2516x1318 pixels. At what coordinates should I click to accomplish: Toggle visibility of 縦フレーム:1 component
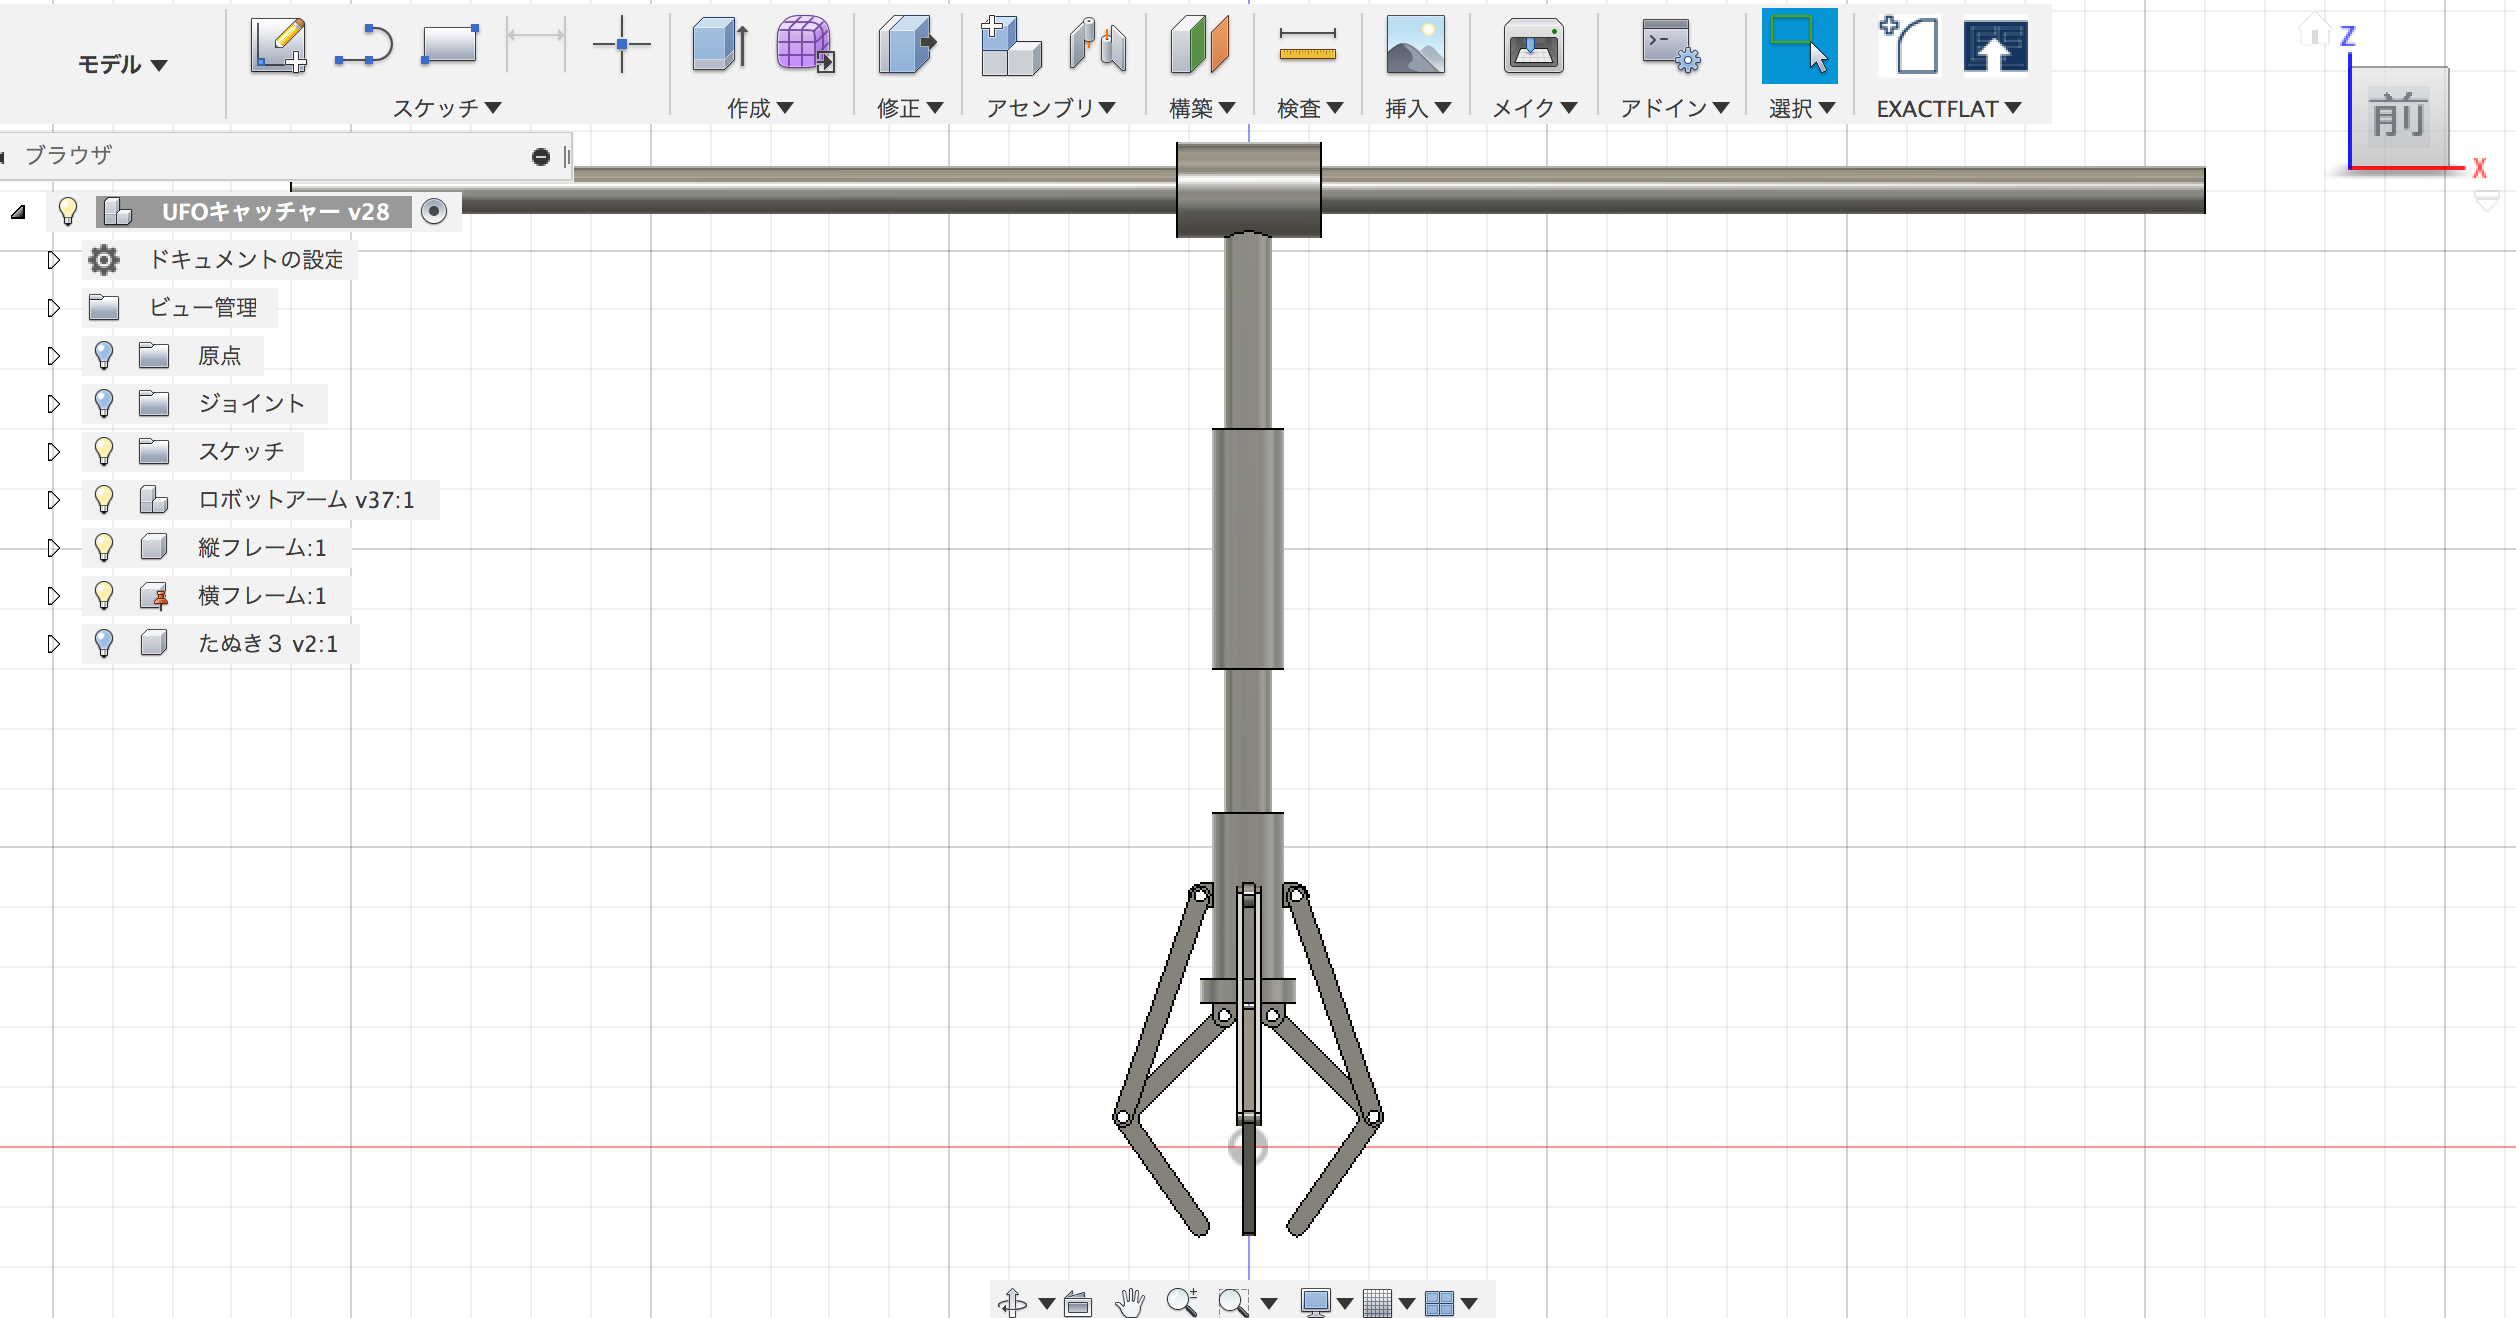(104, 547)
